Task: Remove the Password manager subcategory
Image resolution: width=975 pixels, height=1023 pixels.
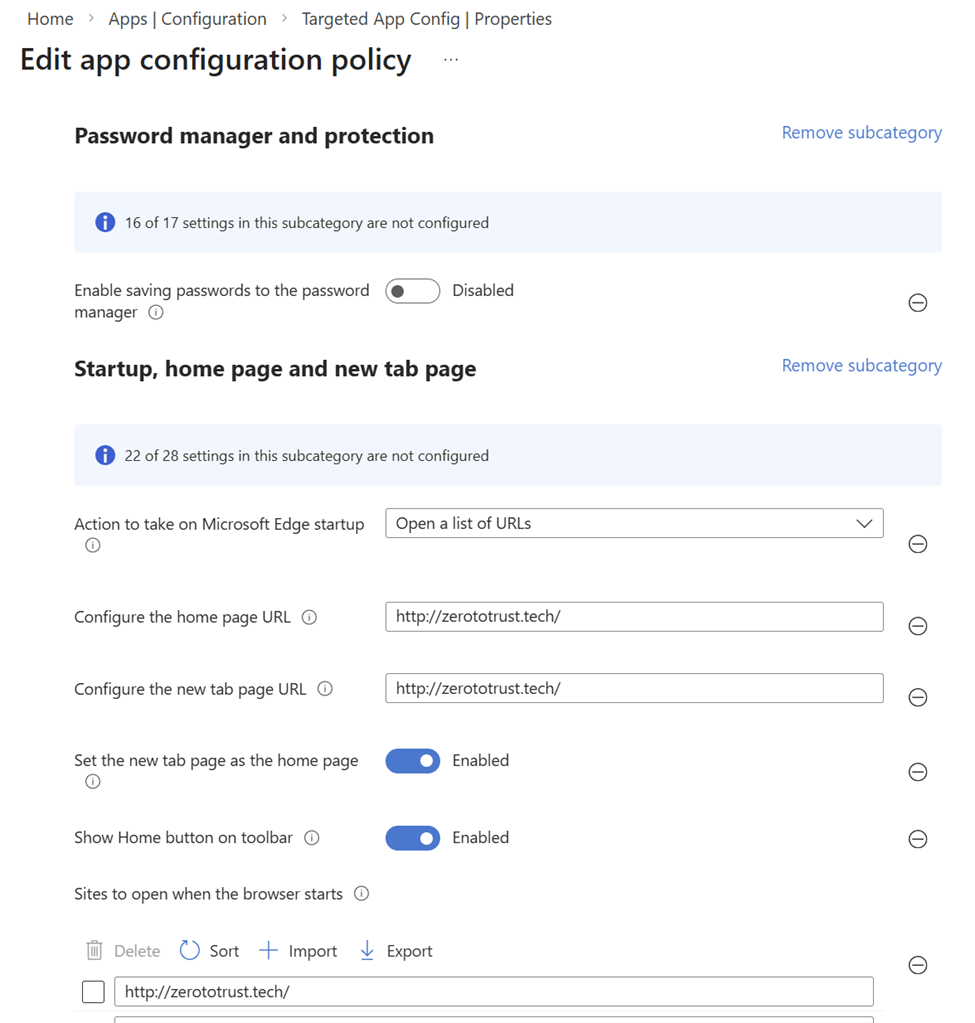Action: click(861, 133)
